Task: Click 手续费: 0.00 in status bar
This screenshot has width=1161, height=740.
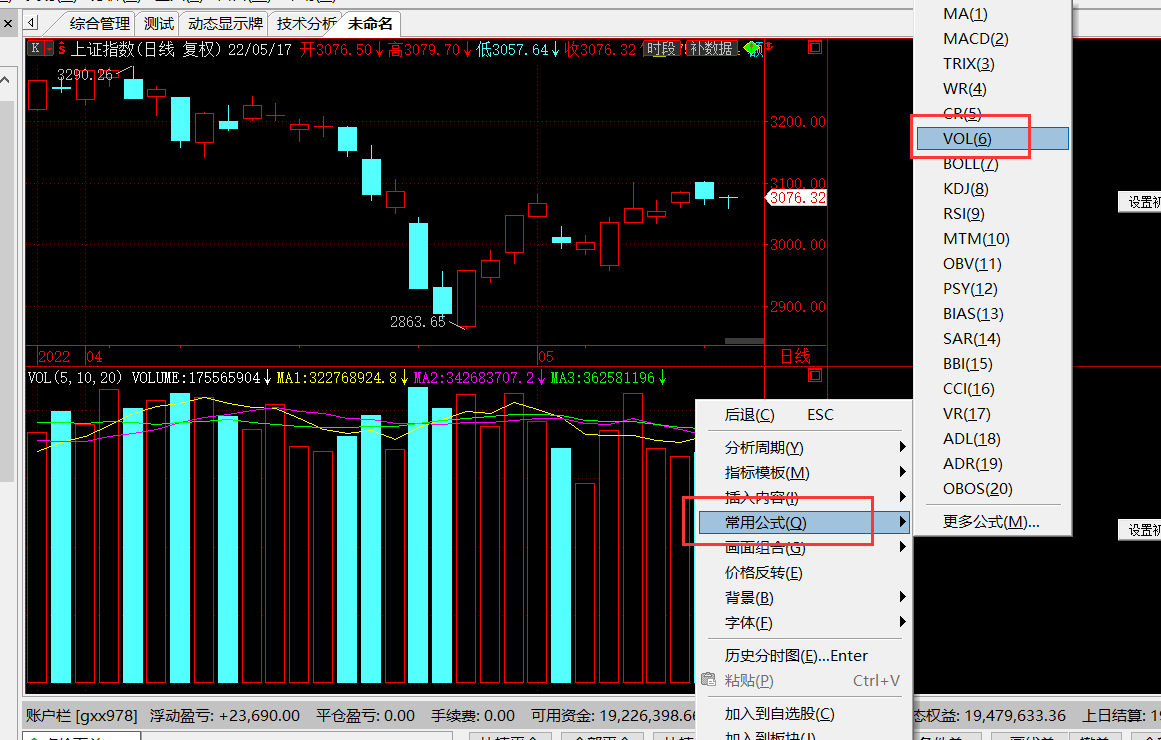Action: (473, 716)
